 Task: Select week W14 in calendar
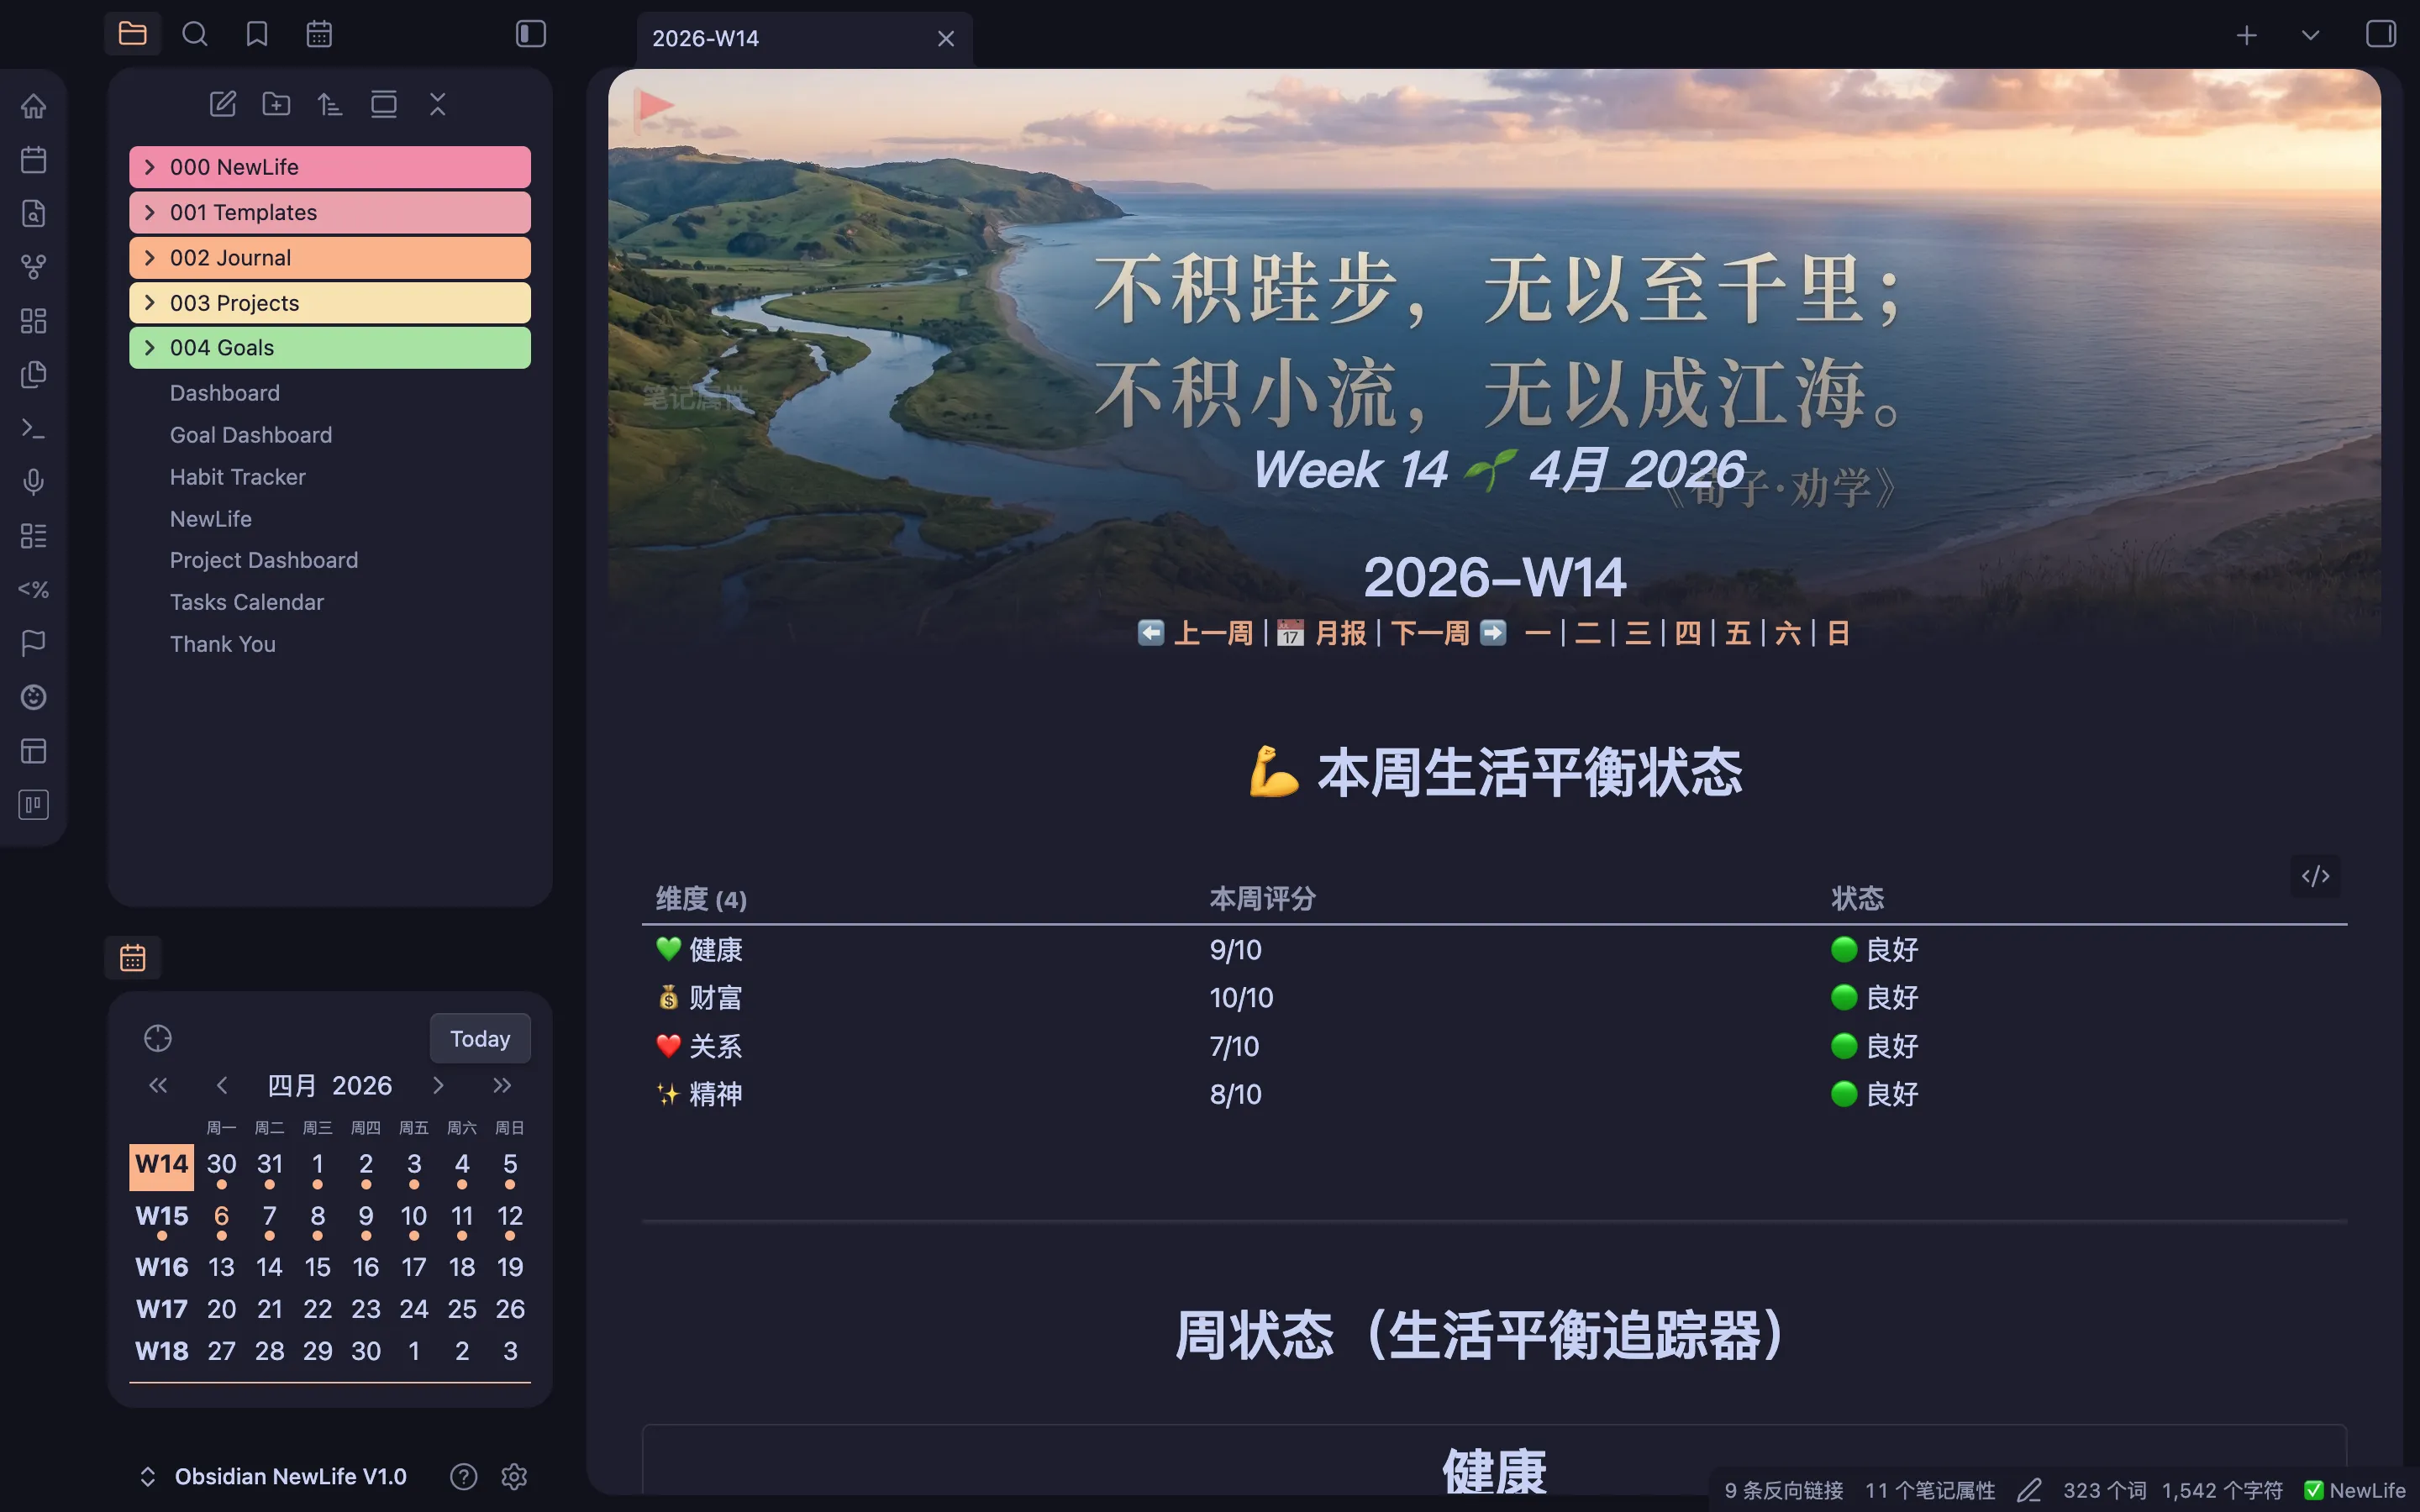click(161, 1165)
